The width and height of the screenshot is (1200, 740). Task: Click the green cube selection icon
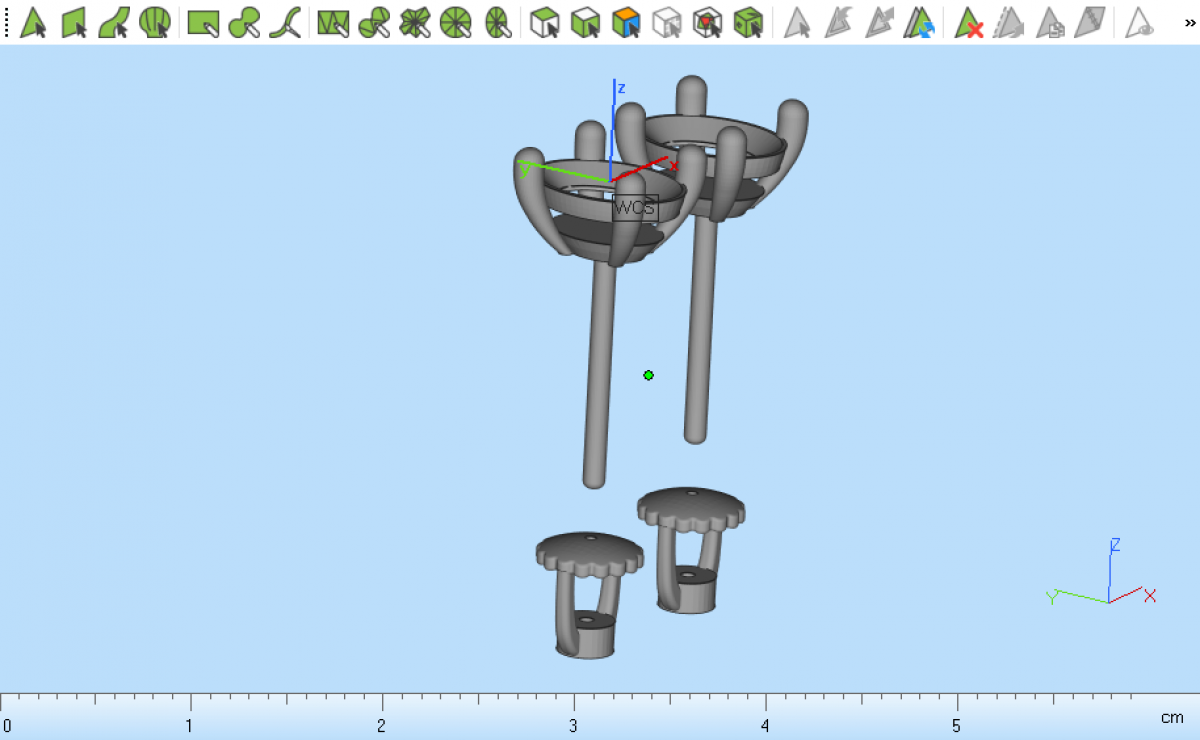point(748,22)
